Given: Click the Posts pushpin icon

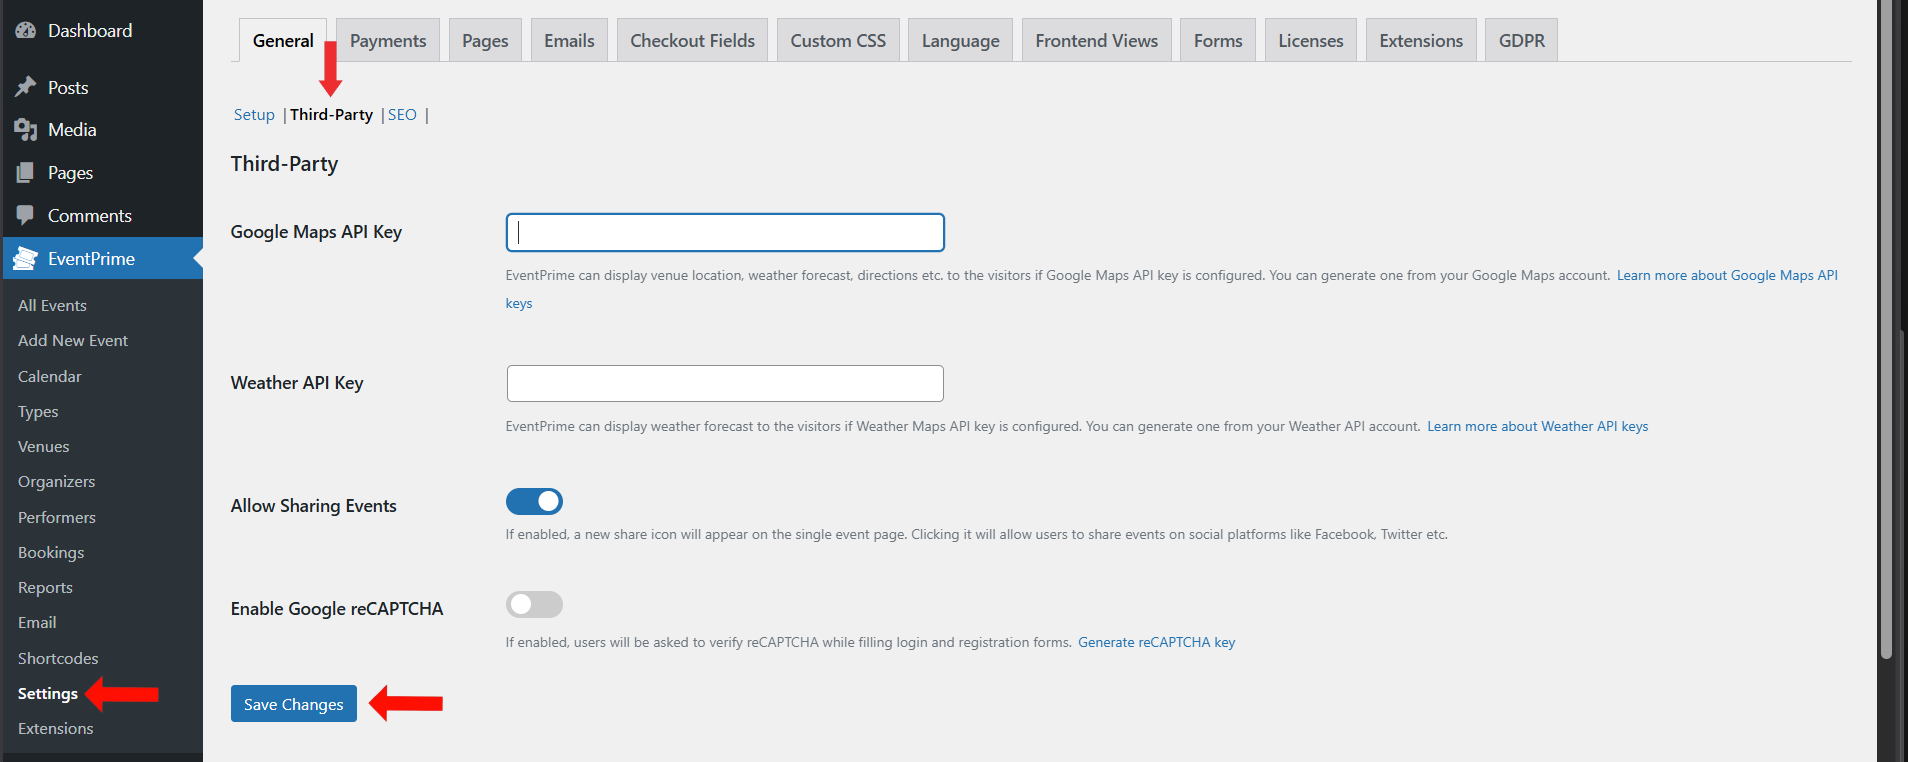Looking at the screenshot, I should [x=26, y=88].
